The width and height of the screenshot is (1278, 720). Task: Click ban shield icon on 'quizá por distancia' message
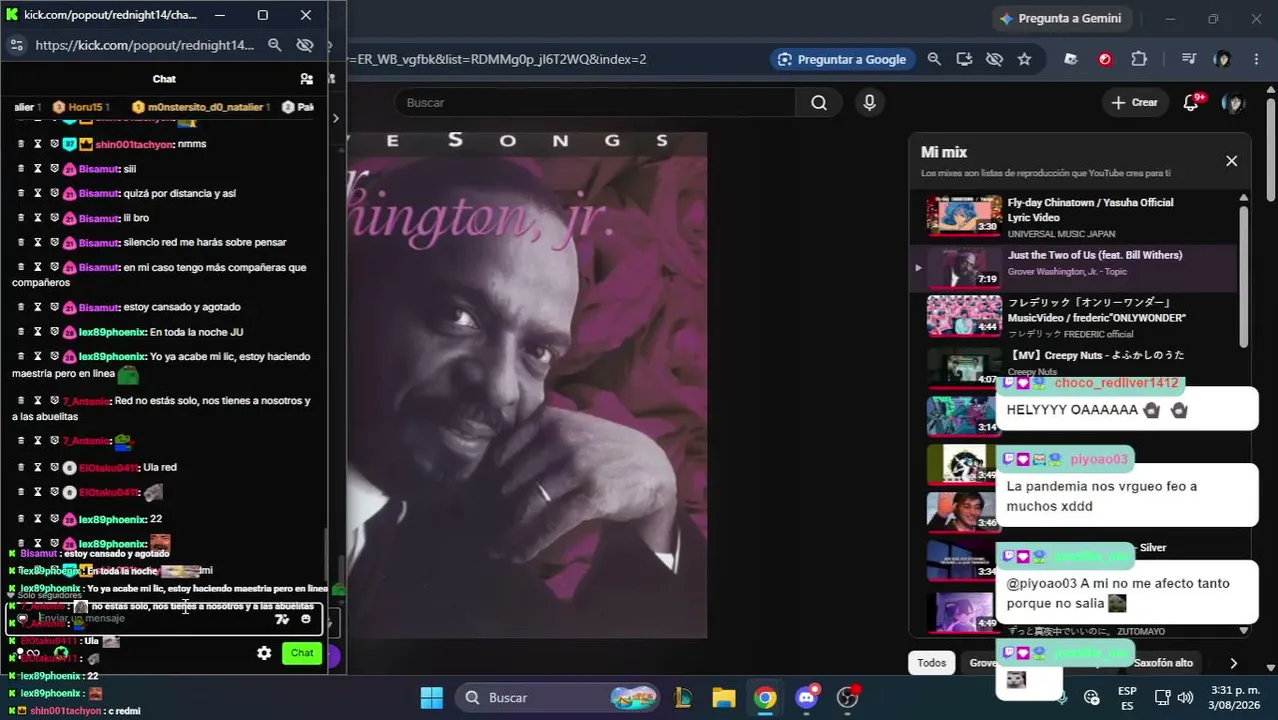(55, 192)
